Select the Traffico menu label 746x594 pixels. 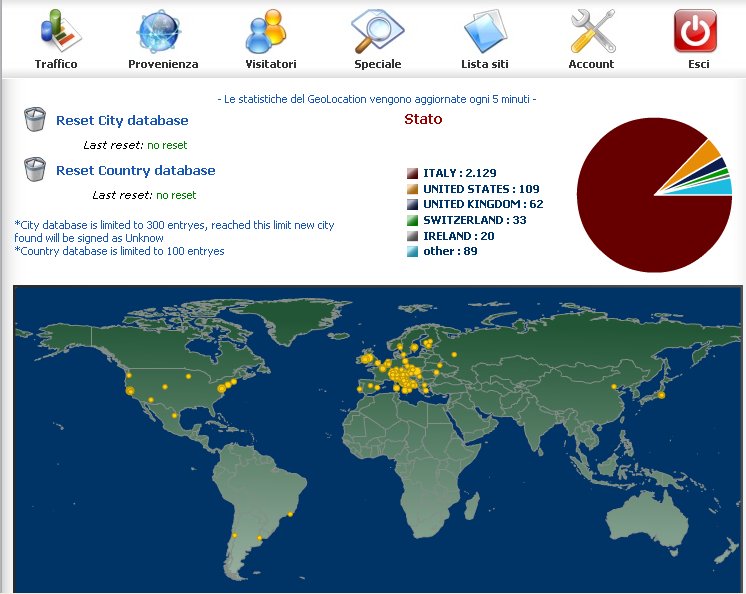(x=56, y=64)
